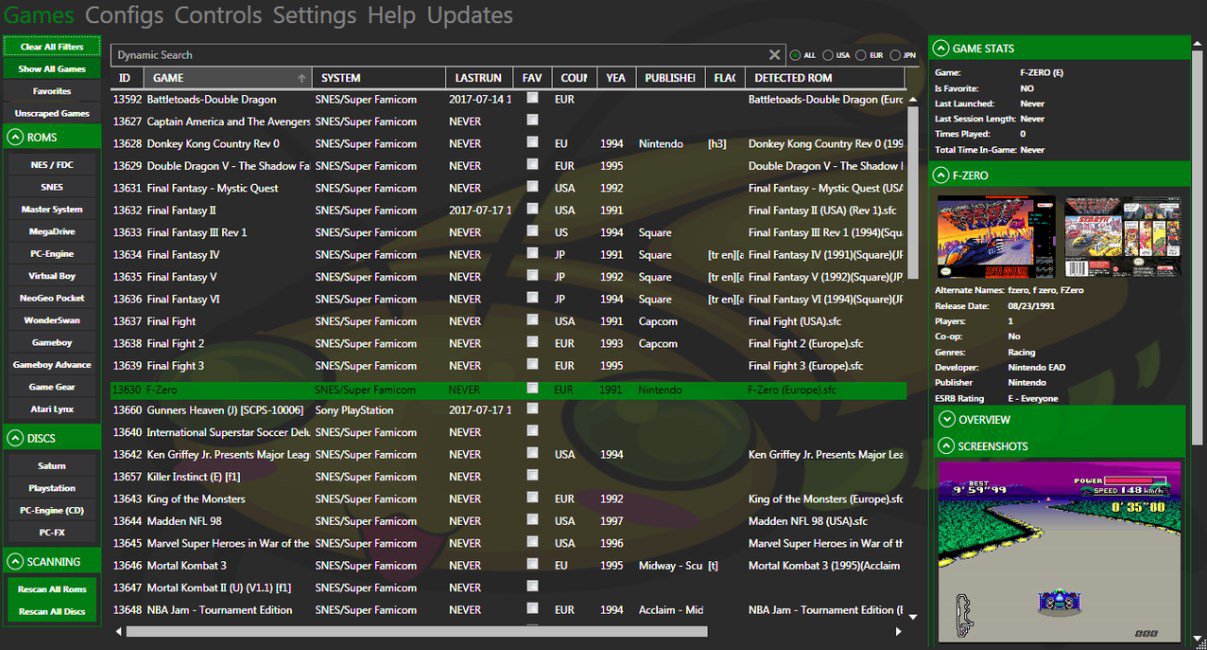Click Rescan All Roms
The image size is (1207, 650).
pos(52,590)
